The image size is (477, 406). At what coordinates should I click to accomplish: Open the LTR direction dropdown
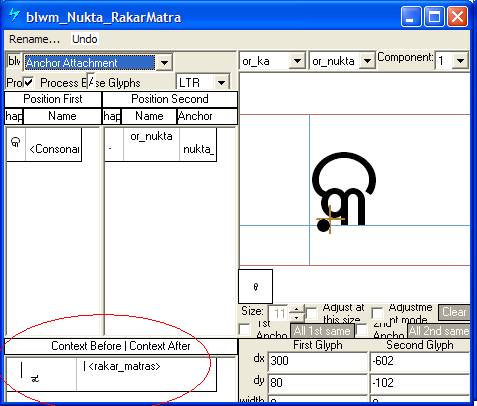click(x=221, y=82)
